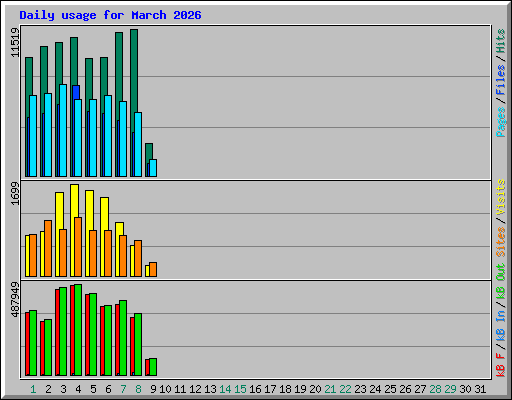Select day 21 on the x-axis
512x400 pixels.
(330, 389)
